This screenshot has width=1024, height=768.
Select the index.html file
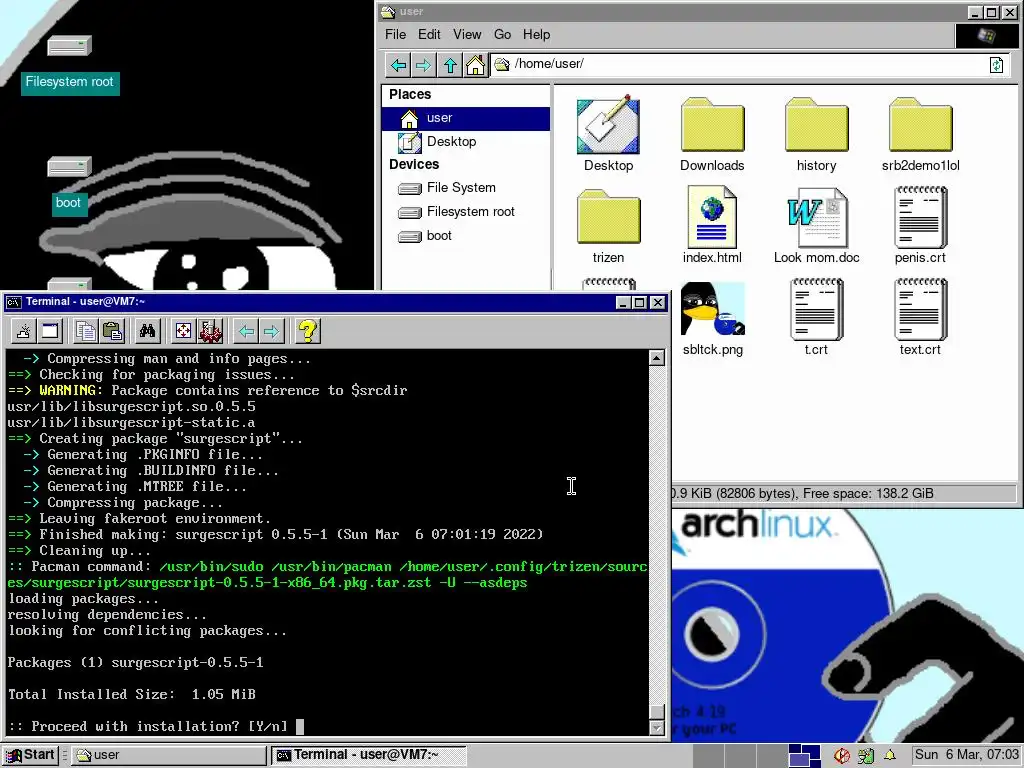712,227
